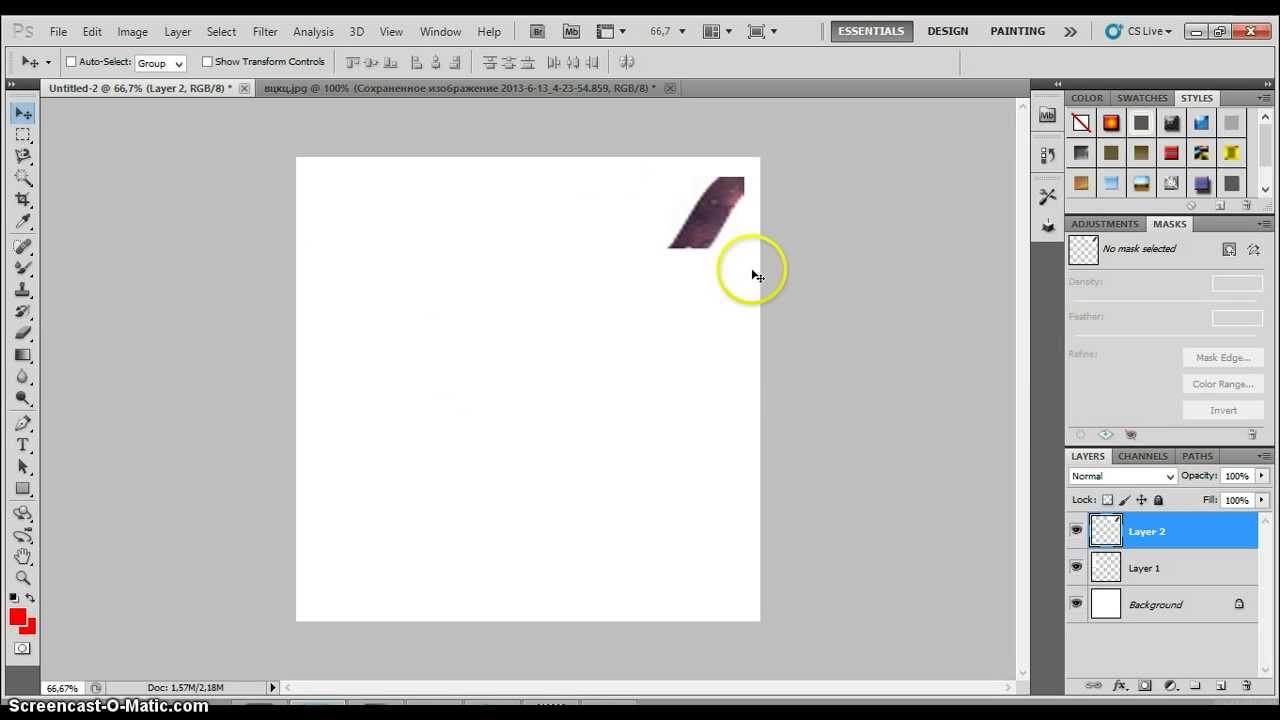Expand more workspaces chevron

tap(1070, 32)
